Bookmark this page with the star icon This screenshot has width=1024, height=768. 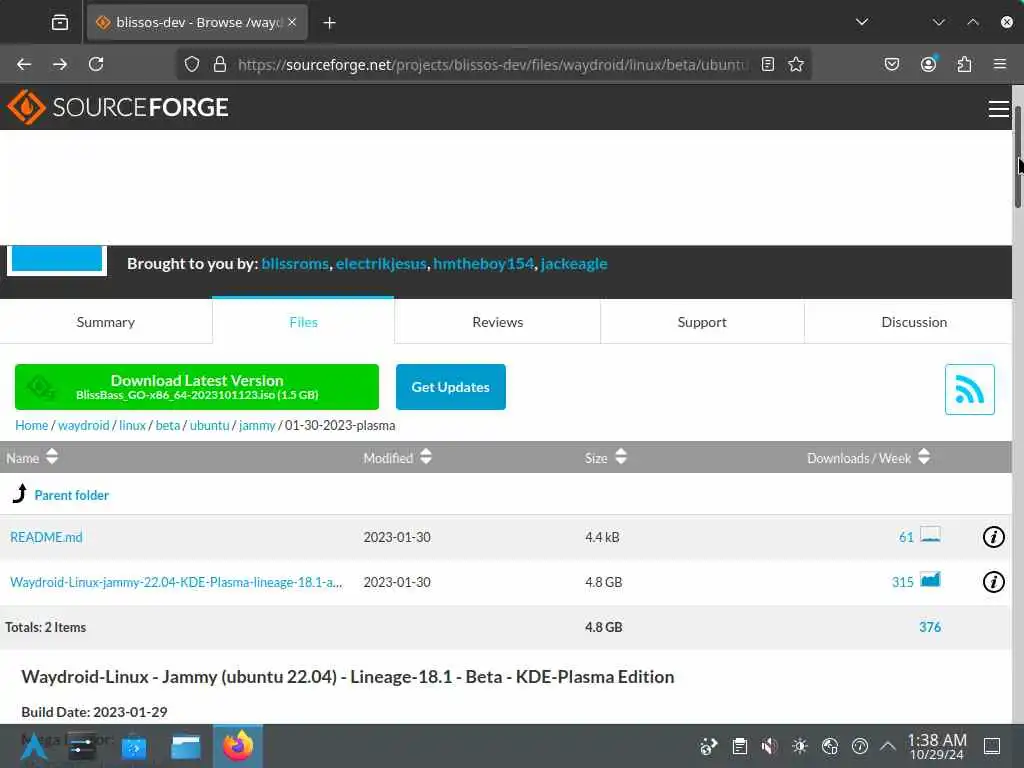click(x=796, y=64)
